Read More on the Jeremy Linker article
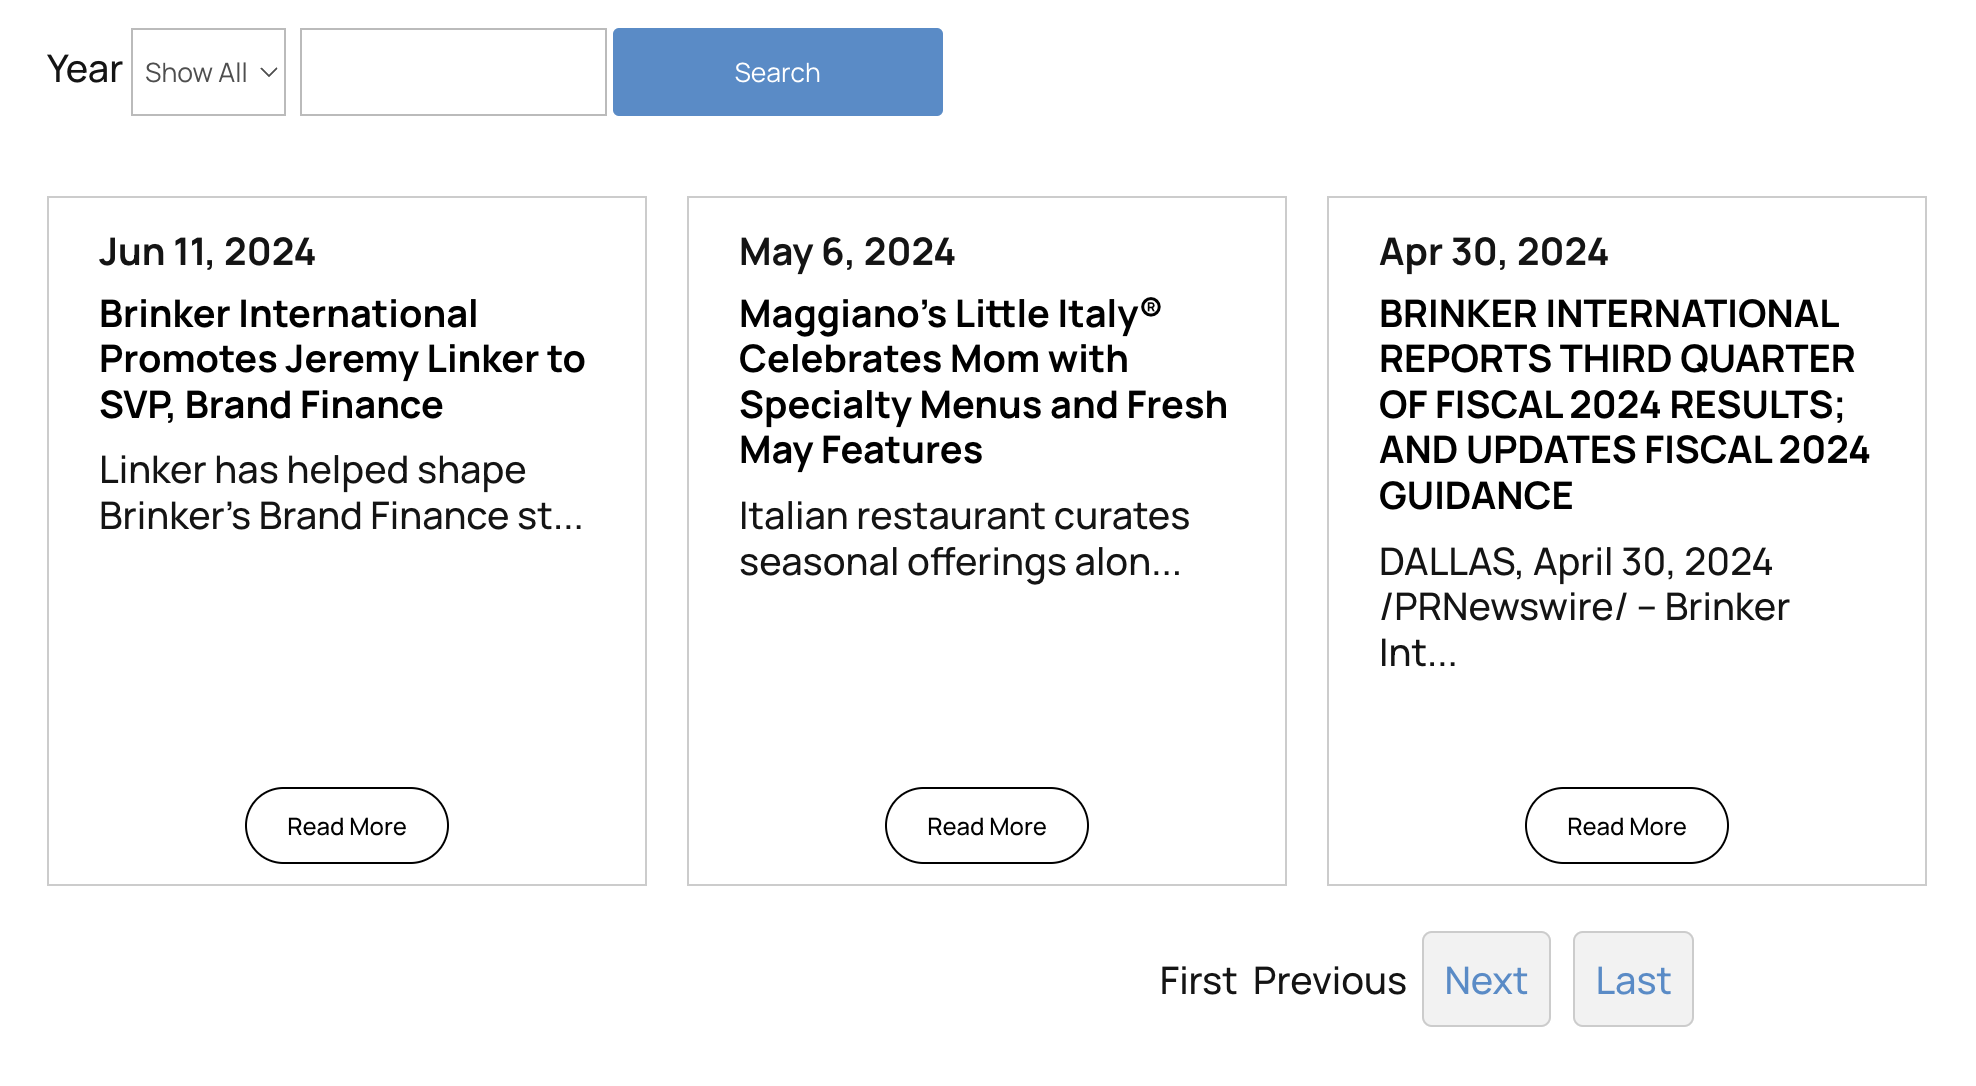Viewport: 1976px width, 1086px height. pos(346,826)
